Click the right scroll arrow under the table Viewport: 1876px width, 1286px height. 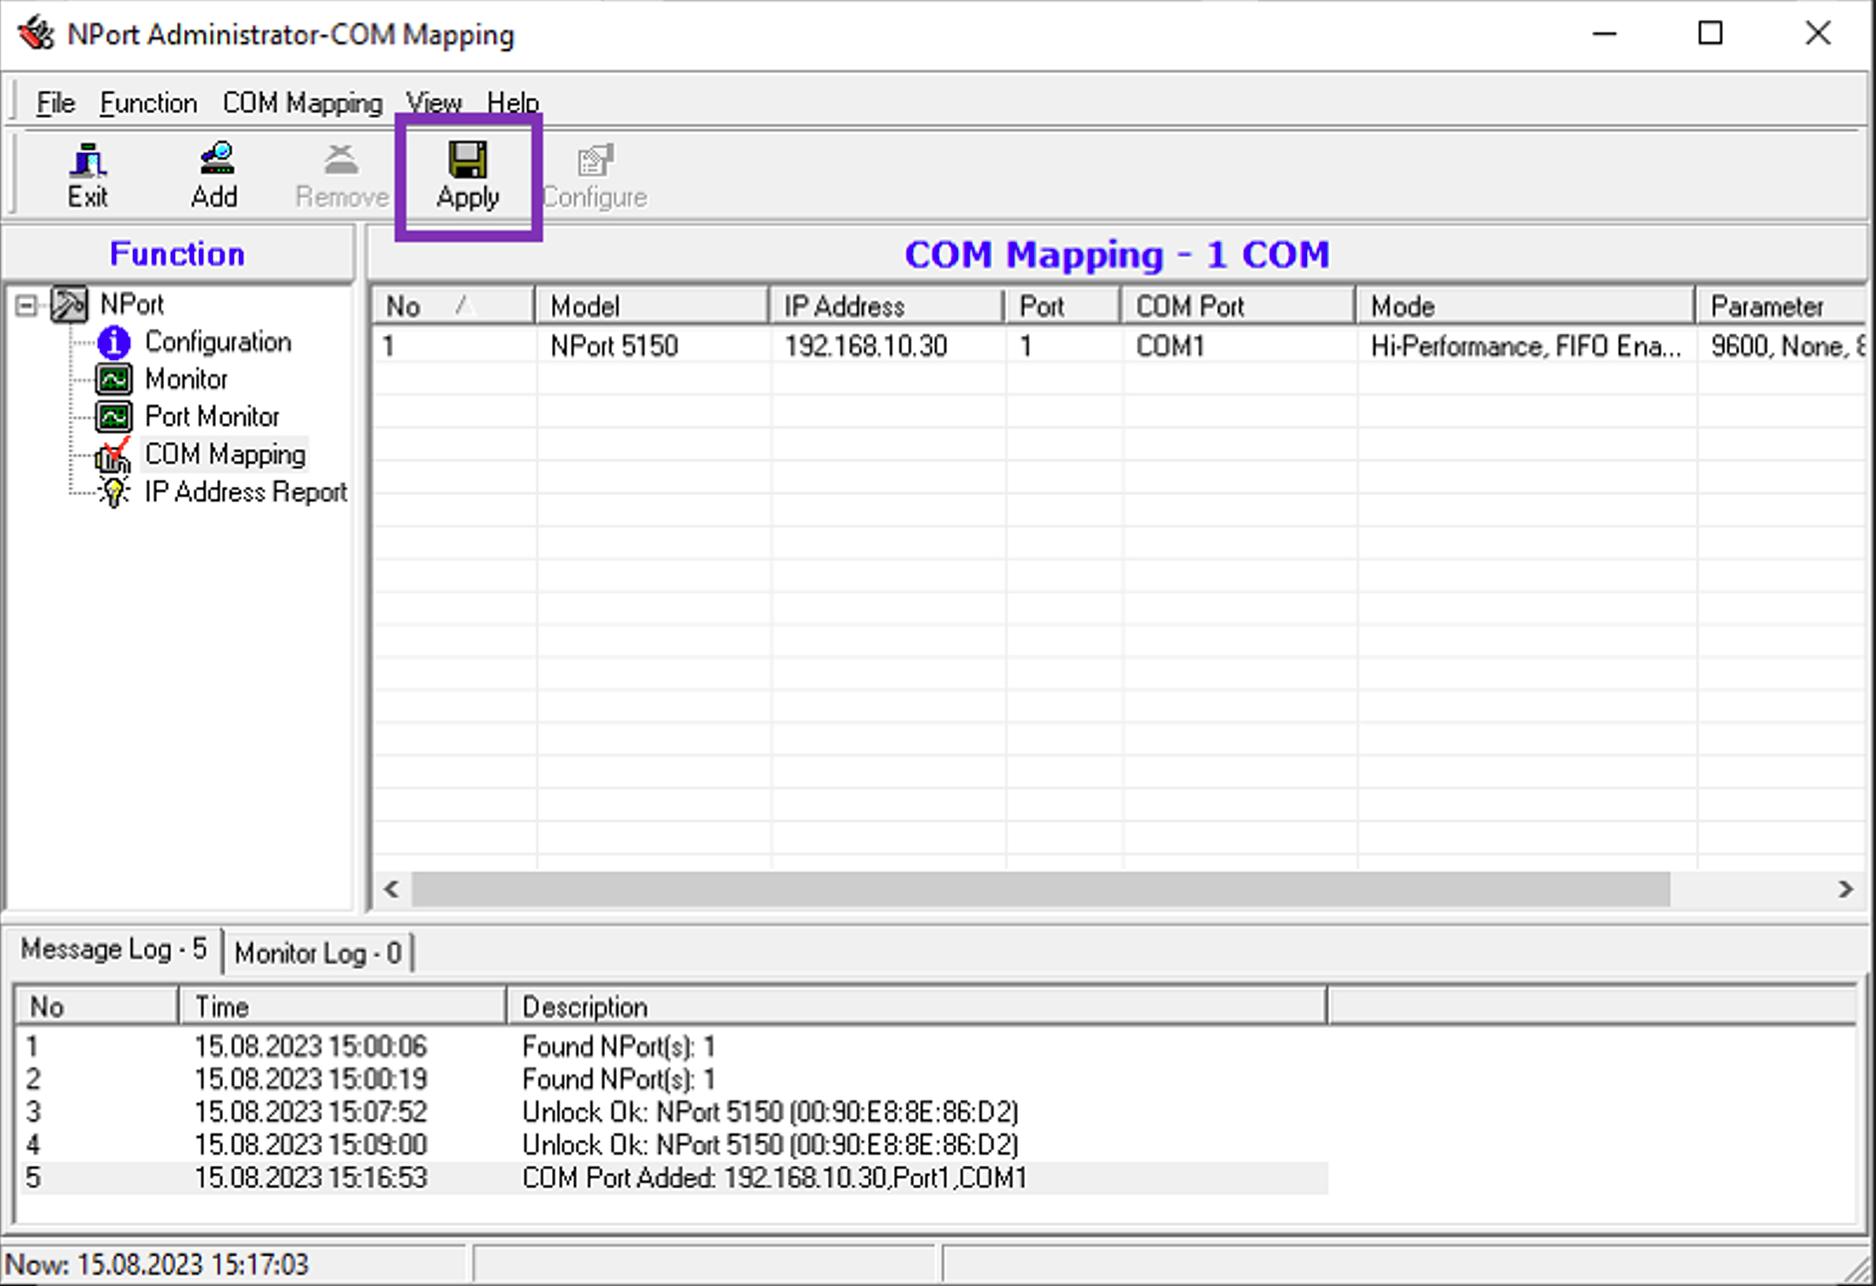pos(1846,888)
